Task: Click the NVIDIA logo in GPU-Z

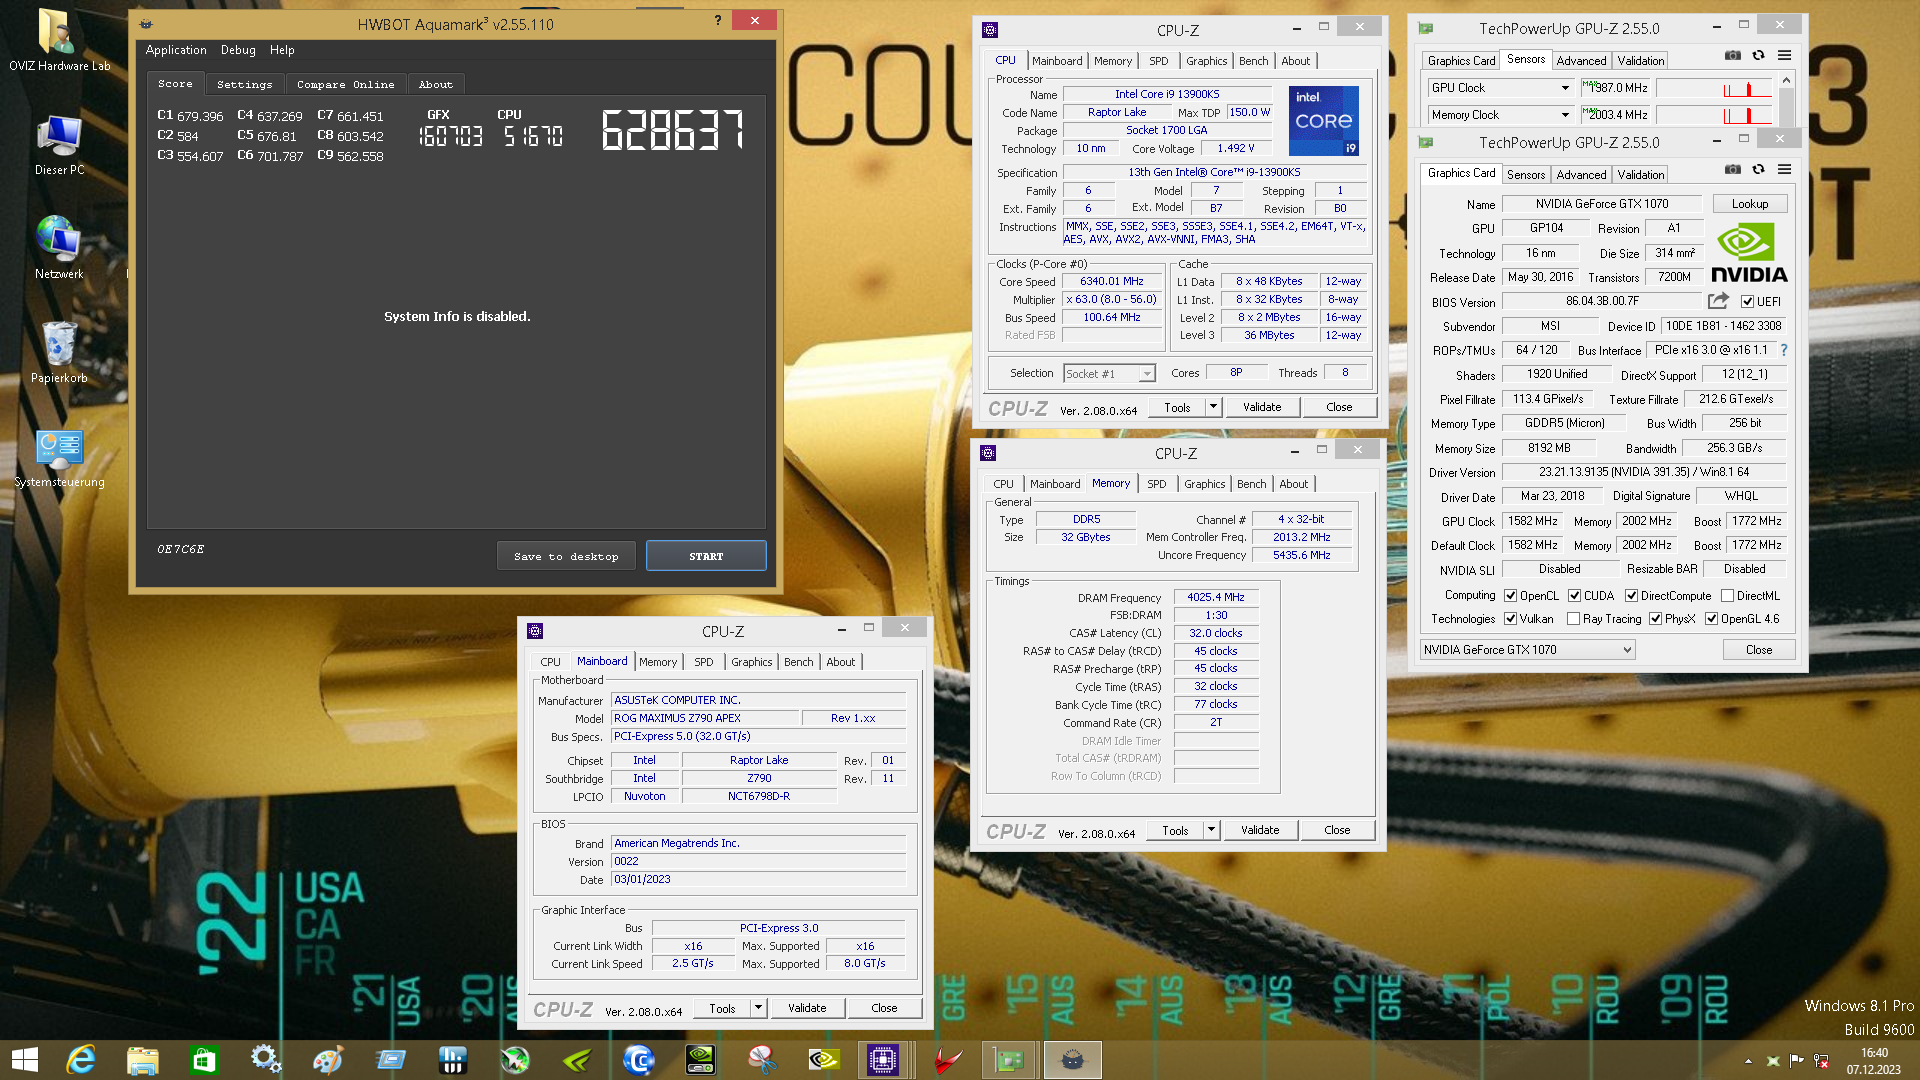Action: pyautogui.click(x=1749, y=254)
